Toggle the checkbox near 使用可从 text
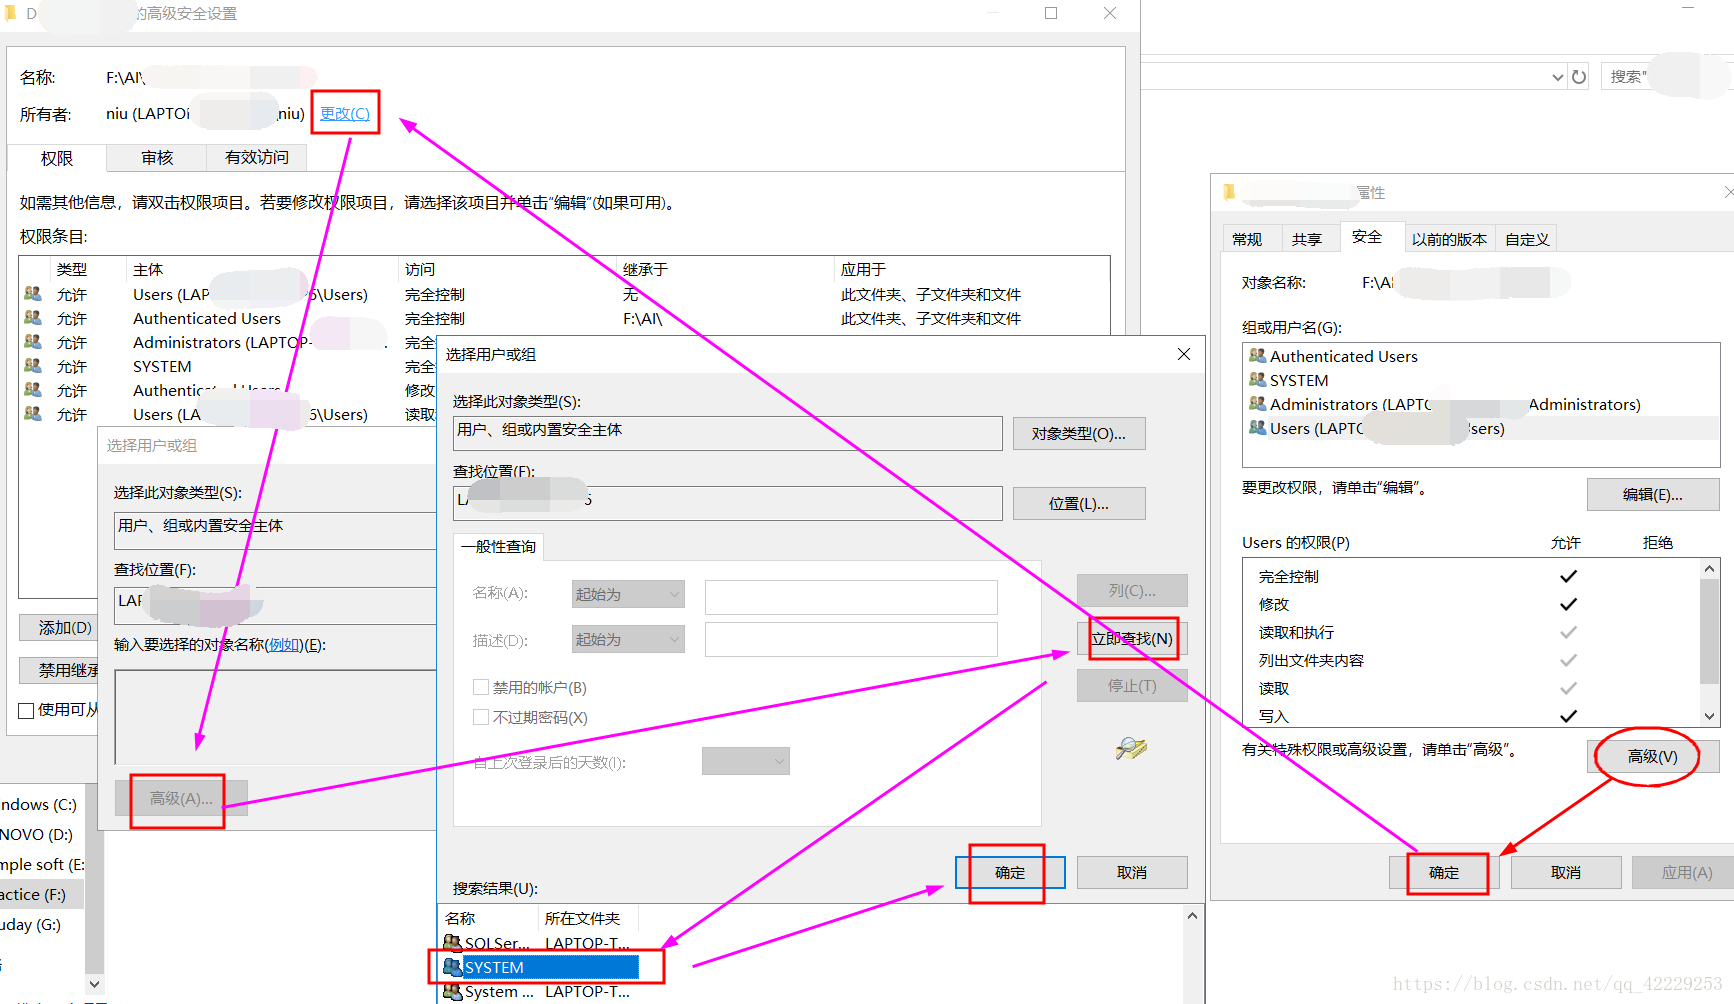Image resolution: width=1734 pixels, height=1004 pixels. tap(25, 710)
